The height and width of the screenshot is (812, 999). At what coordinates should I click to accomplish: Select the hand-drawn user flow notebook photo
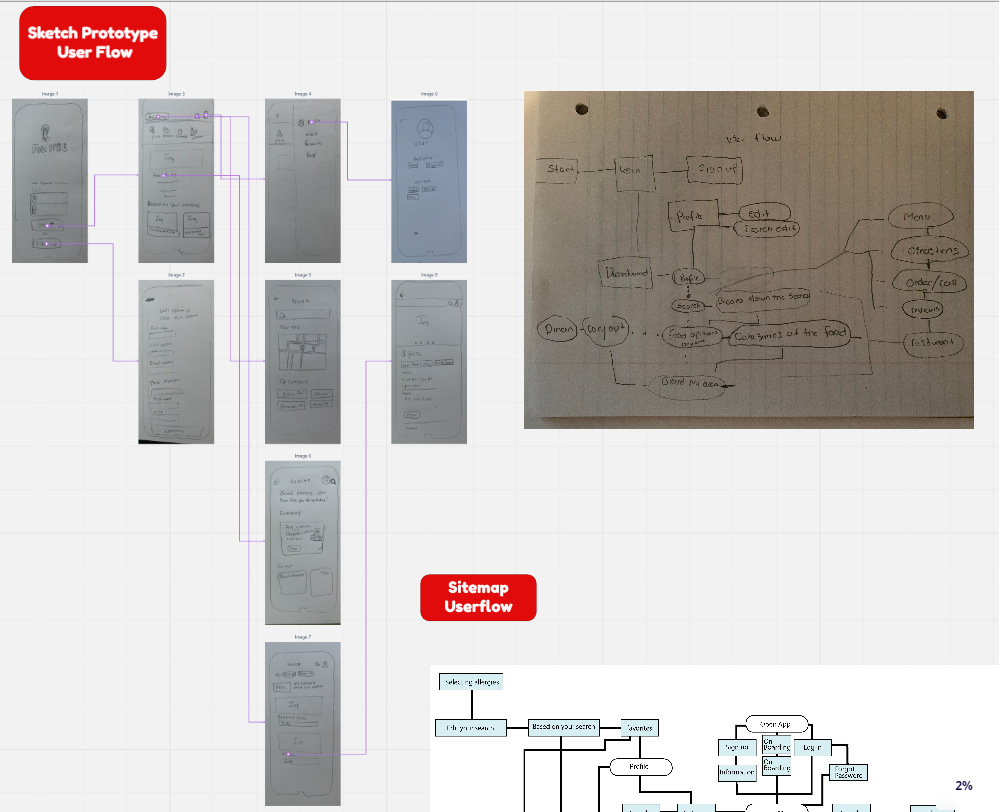pos(749,259)
